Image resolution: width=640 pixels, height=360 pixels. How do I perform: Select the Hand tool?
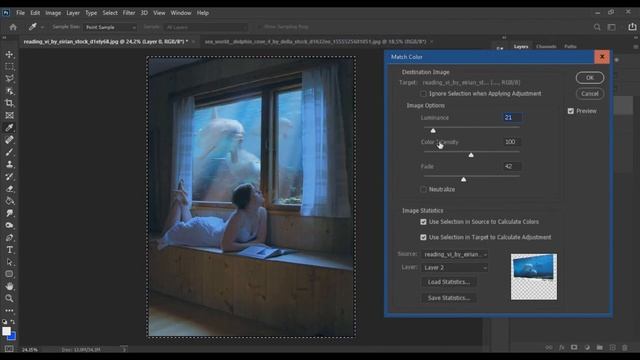coord(9,287)
